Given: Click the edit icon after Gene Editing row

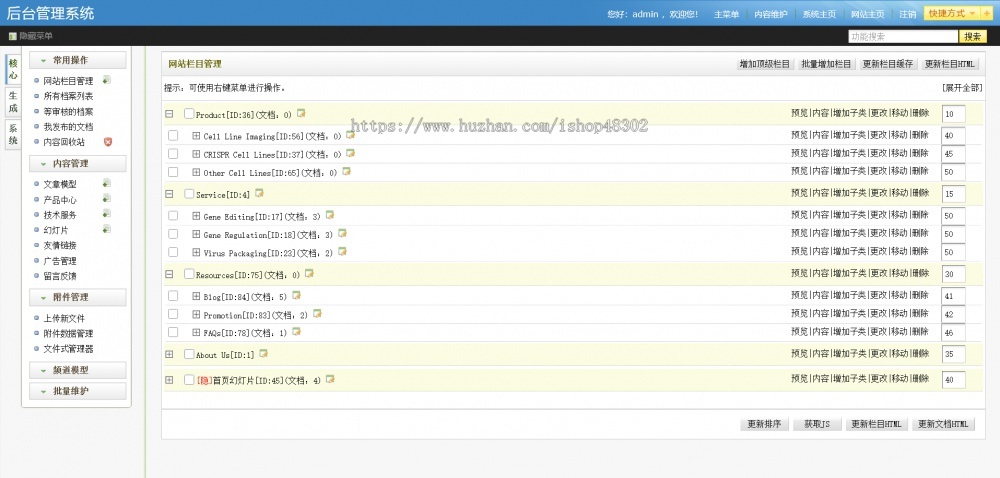Looking at the screenshot, I should (x=330, y=215).
